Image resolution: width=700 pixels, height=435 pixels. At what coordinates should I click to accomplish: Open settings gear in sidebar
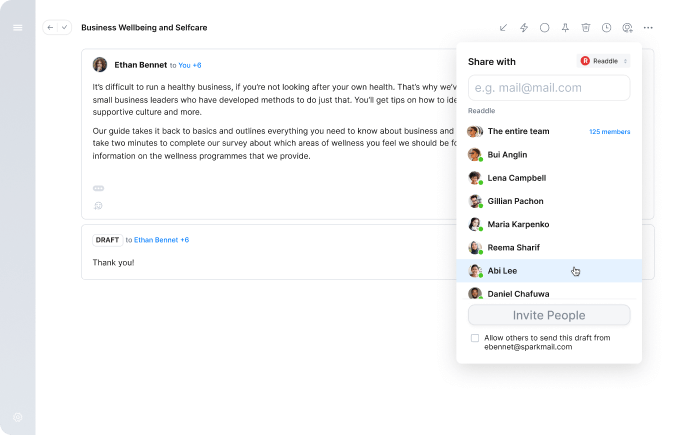pyautogui.click(x=18, y=417)
